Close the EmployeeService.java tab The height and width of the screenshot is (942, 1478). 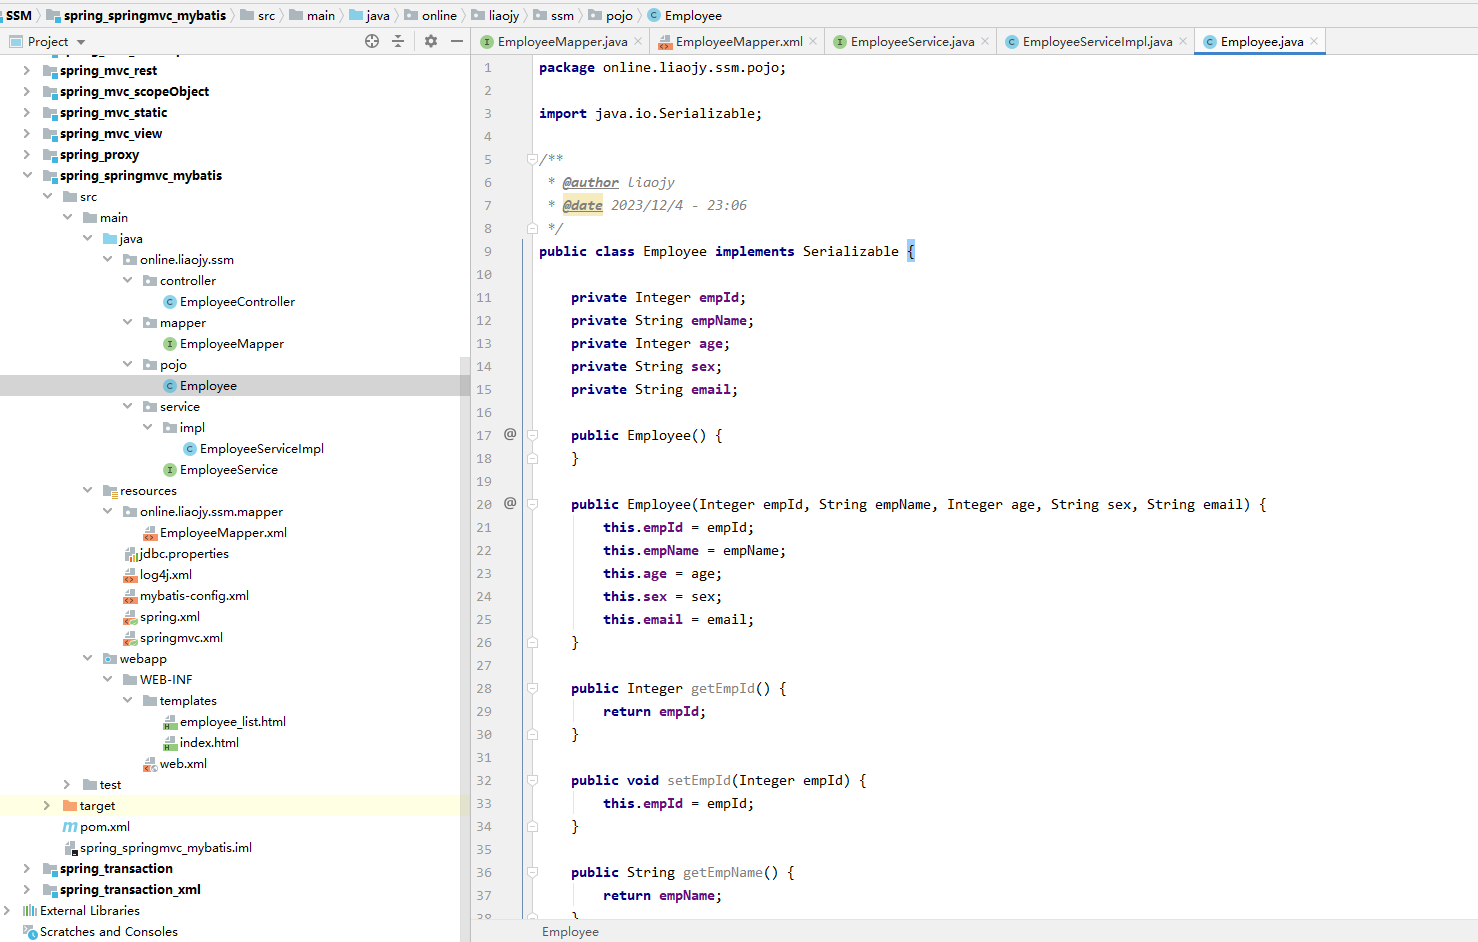[985, 41]
